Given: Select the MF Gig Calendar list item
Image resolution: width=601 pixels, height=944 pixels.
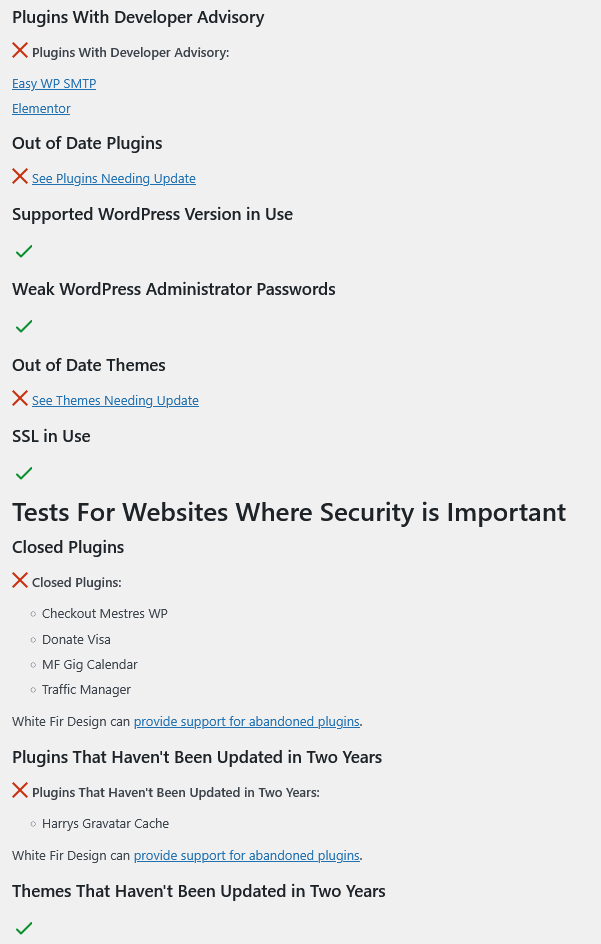Looking at the screenshot, I should 90,665.
